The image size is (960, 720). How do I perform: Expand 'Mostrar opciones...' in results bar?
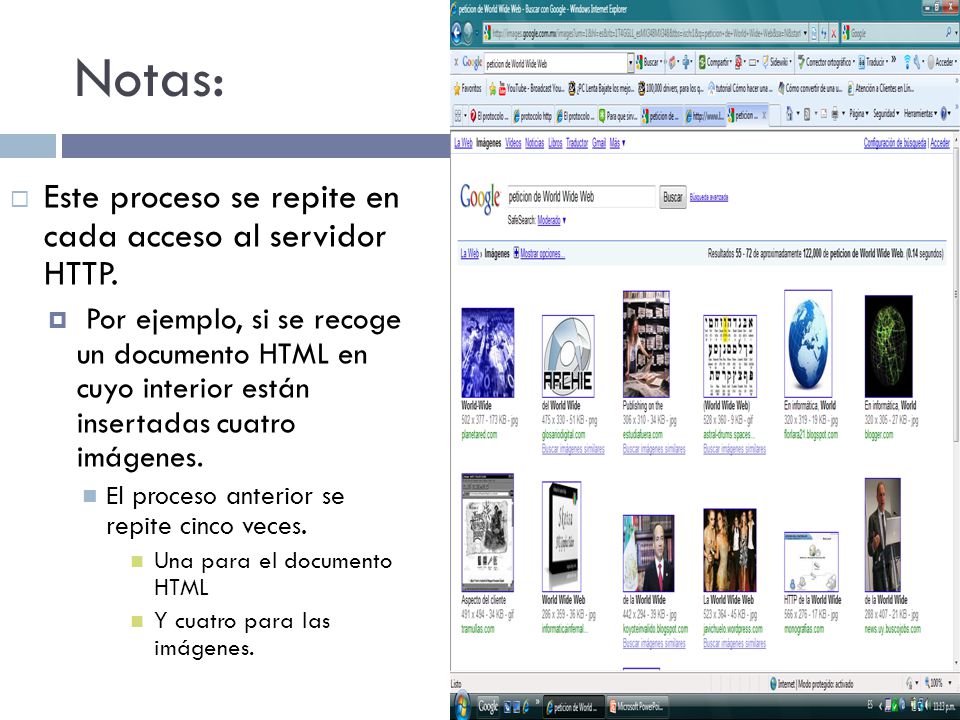(539, 253)
